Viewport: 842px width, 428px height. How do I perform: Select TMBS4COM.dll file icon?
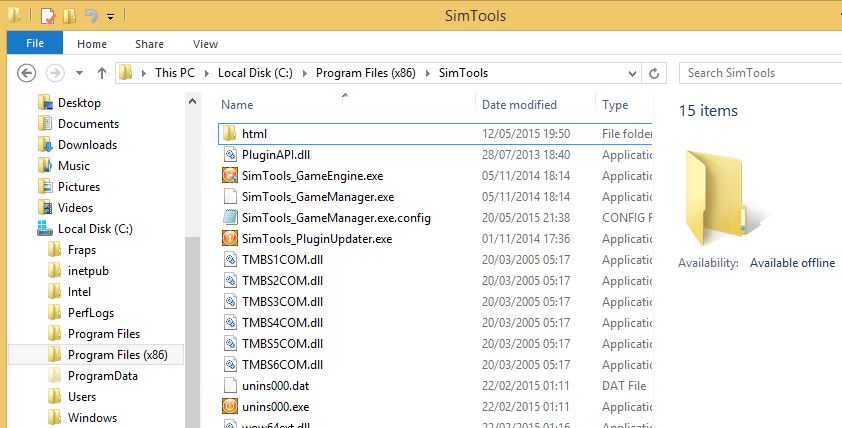230,322
